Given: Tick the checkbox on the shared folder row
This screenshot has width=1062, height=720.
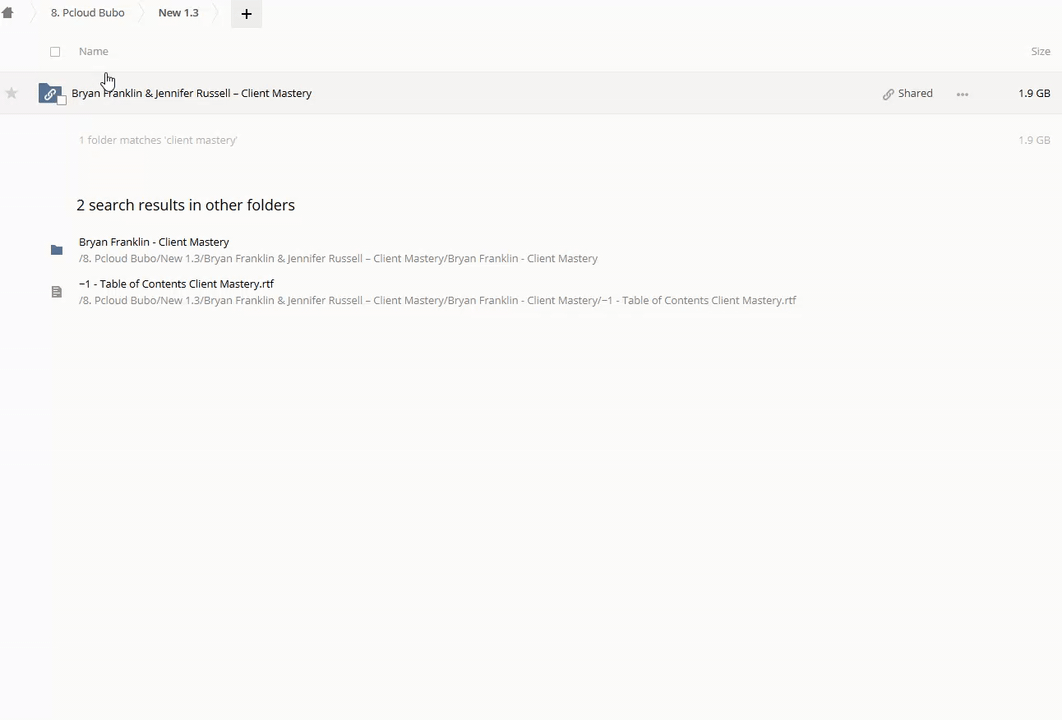Looking at the screenshot, I should tap(62, 101).
